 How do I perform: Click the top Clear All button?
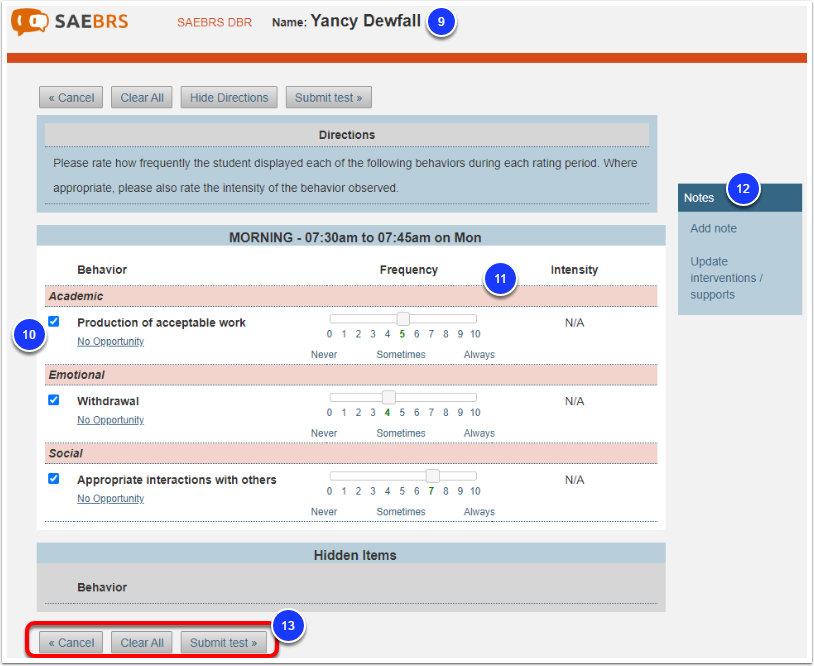[142, 98]
